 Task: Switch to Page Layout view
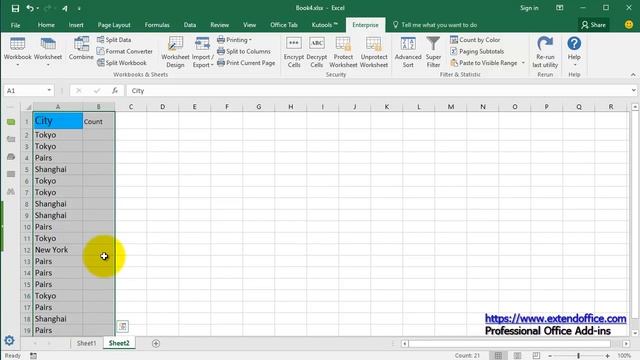click(x=517, y=356)
